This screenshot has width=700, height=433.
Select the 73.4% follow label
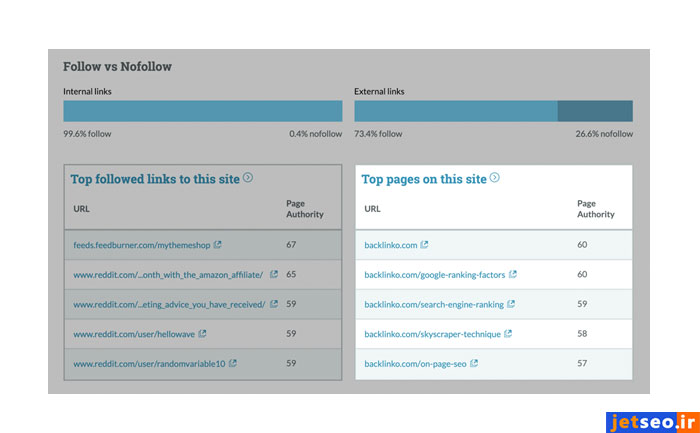pos(378,133)
